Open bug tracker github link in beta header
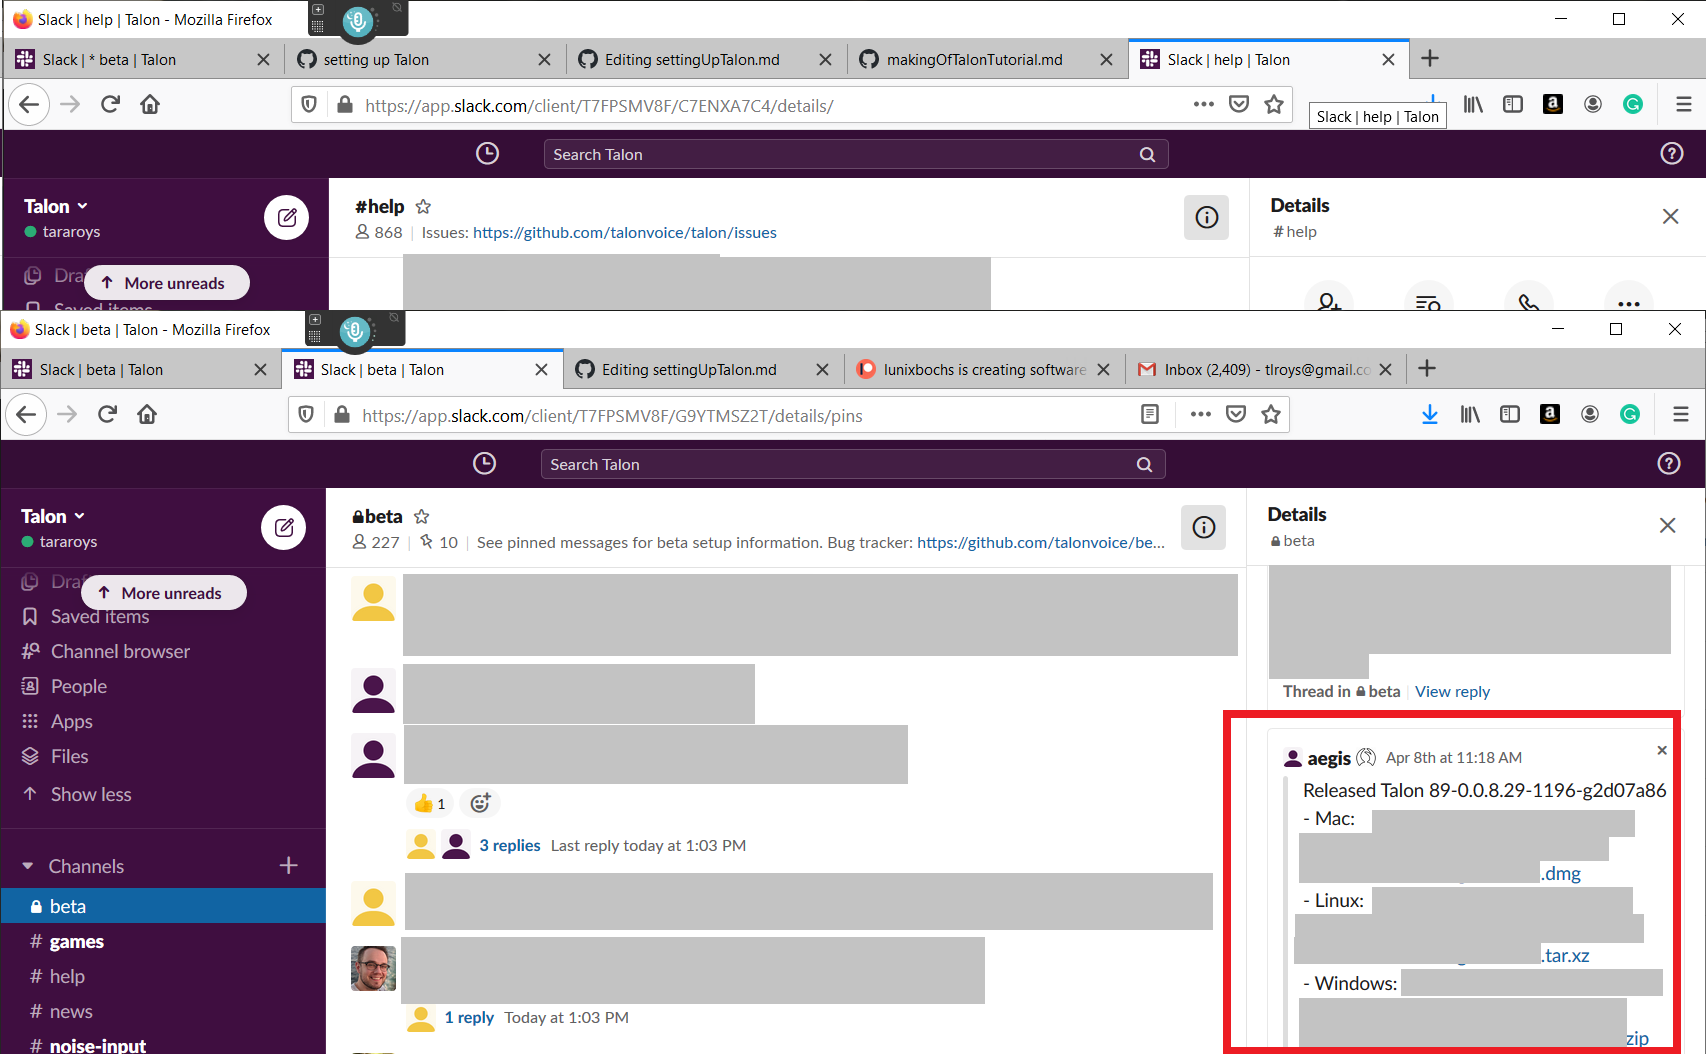Viewport: 1706px width, 1054px height. [1041, 542]
